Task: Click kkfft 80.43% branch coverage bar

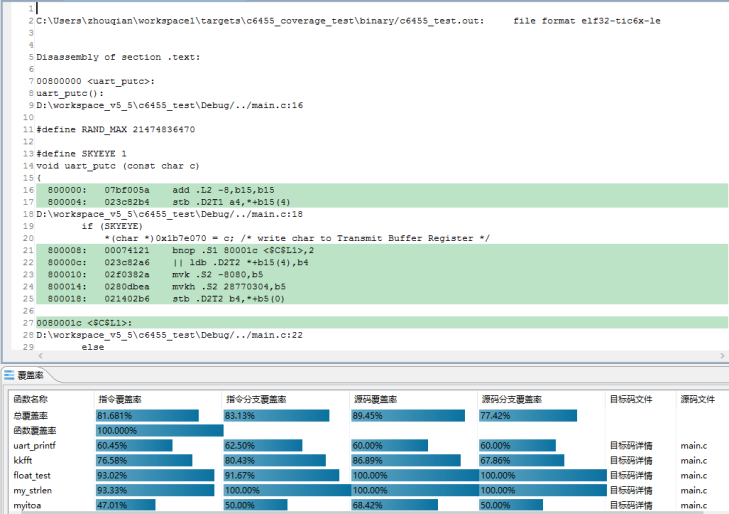Action: 275,460
